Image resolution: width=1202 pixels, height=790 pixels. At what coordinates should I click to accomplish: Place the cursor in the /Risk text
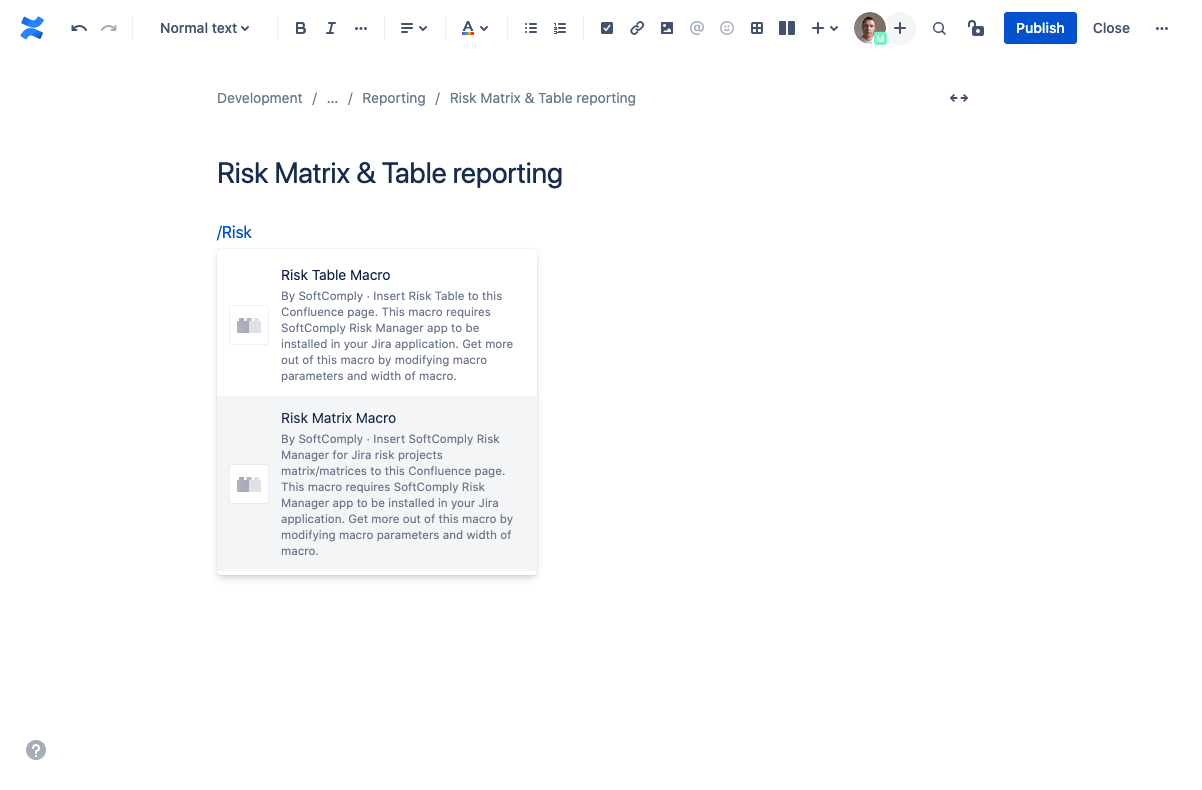[x=235, y=232]
